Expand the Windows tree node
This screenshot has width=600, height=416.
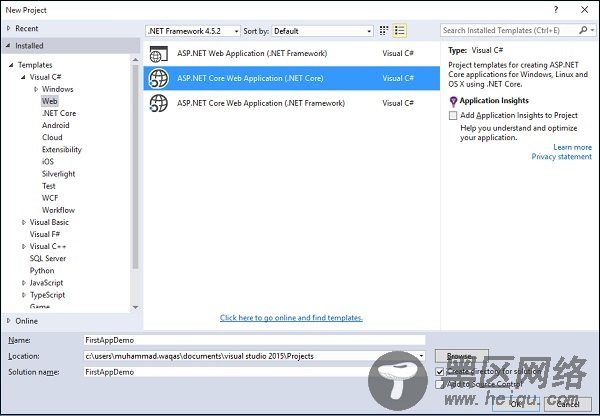pos(36,89)
